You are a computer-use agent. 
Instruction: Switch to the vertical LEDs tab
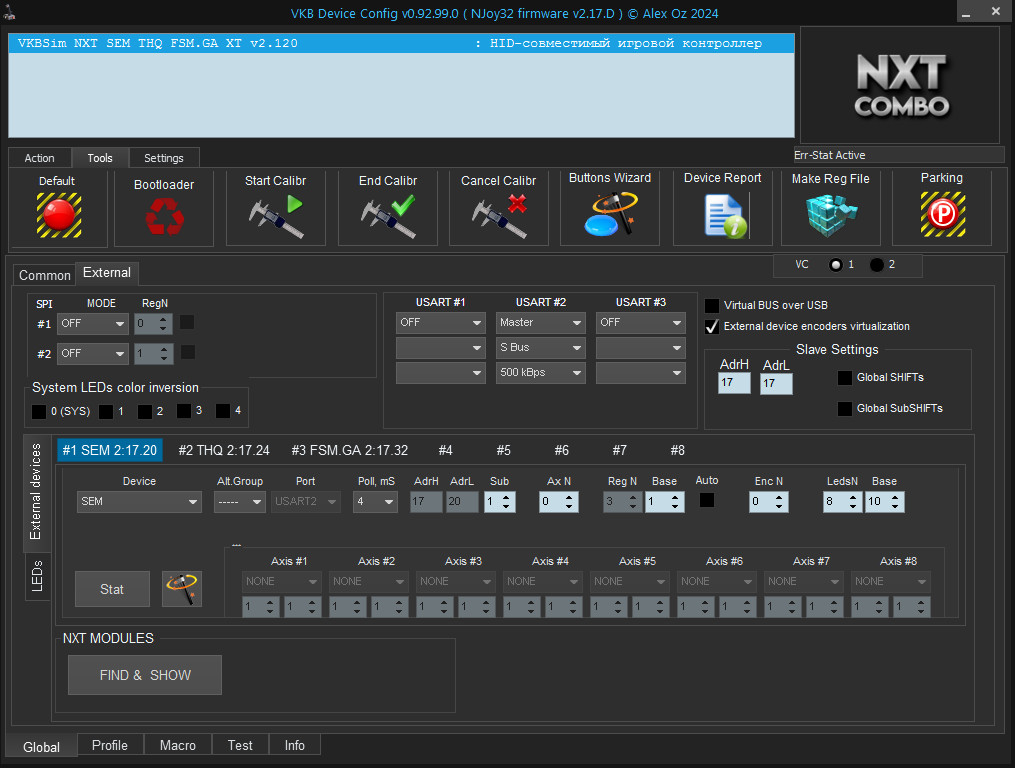[37, 576]
